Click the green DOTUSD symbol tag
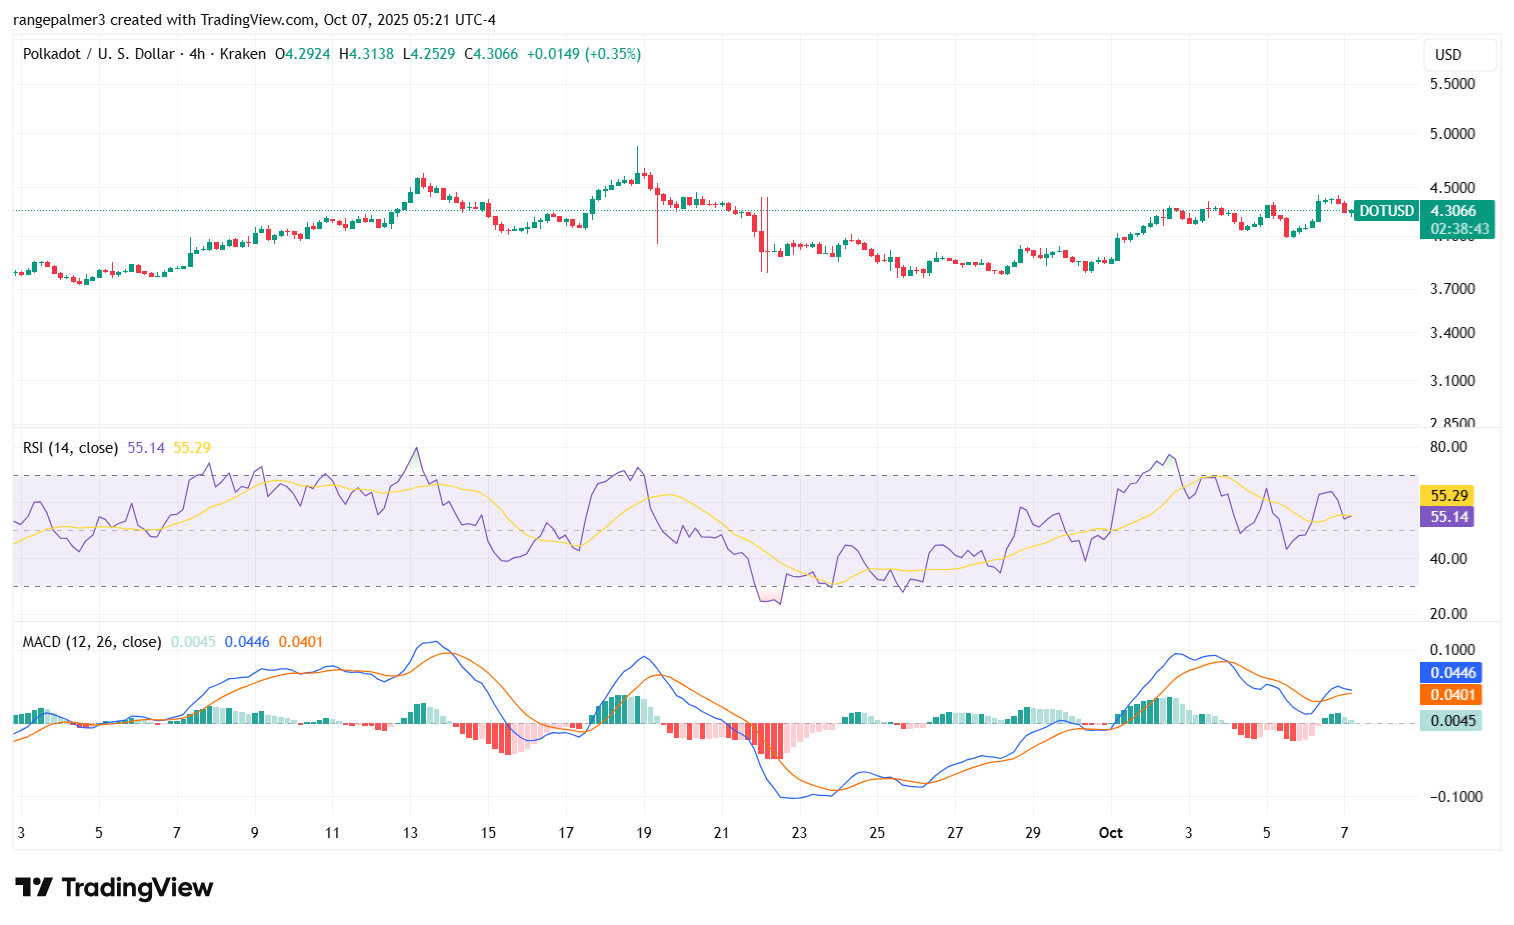 tap(1386, 211)
